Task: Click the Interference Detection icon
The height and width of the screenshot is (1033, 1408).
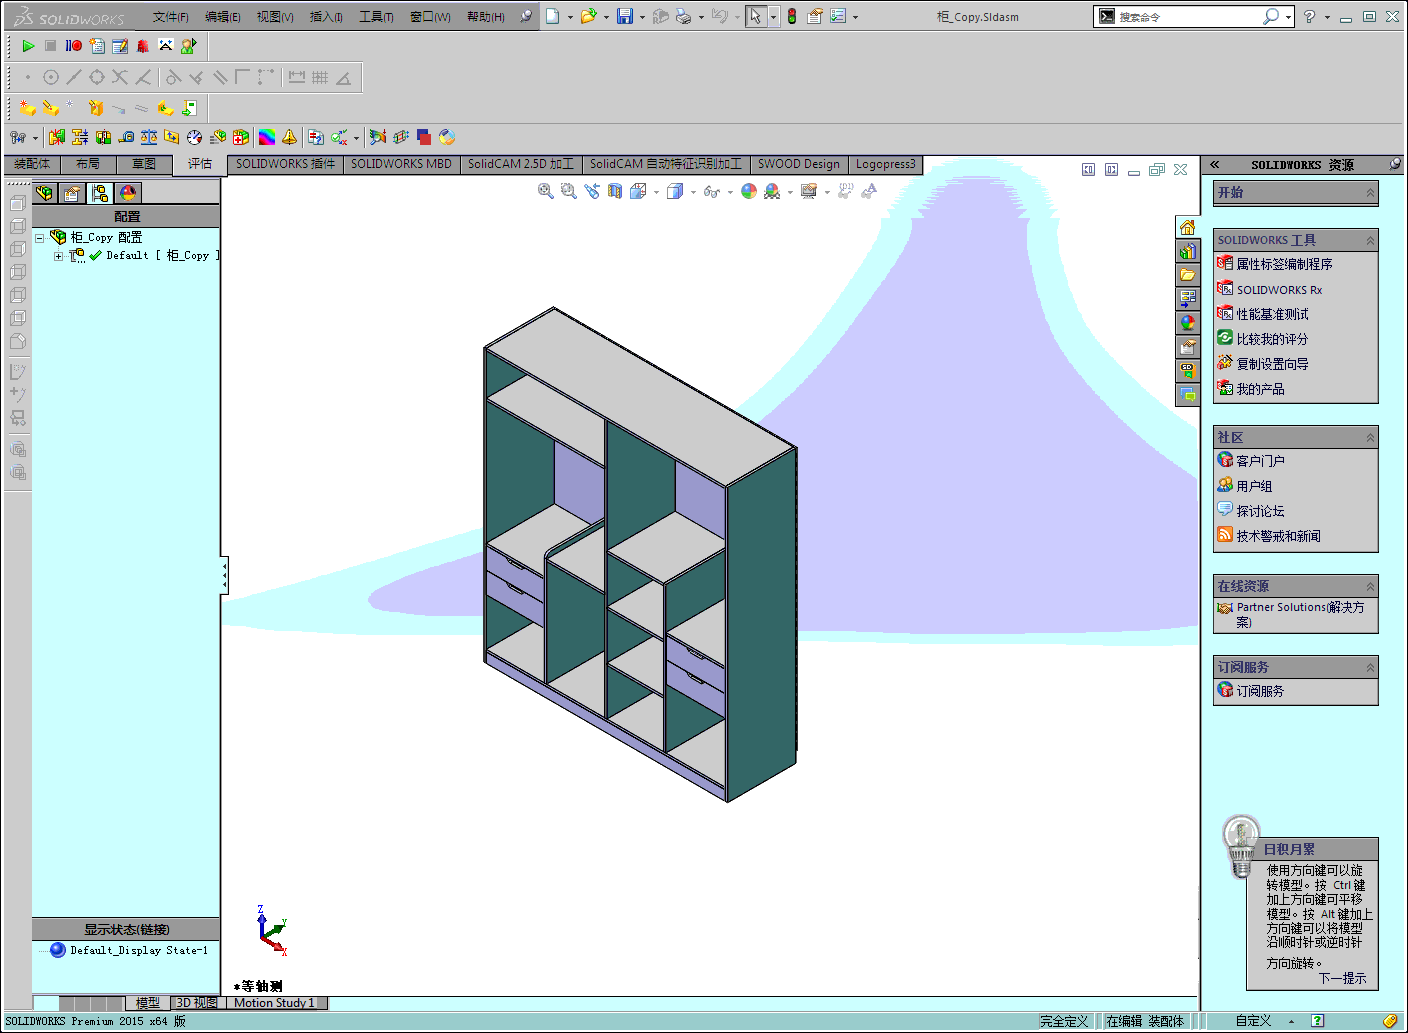Action: [x=57, y=137]
